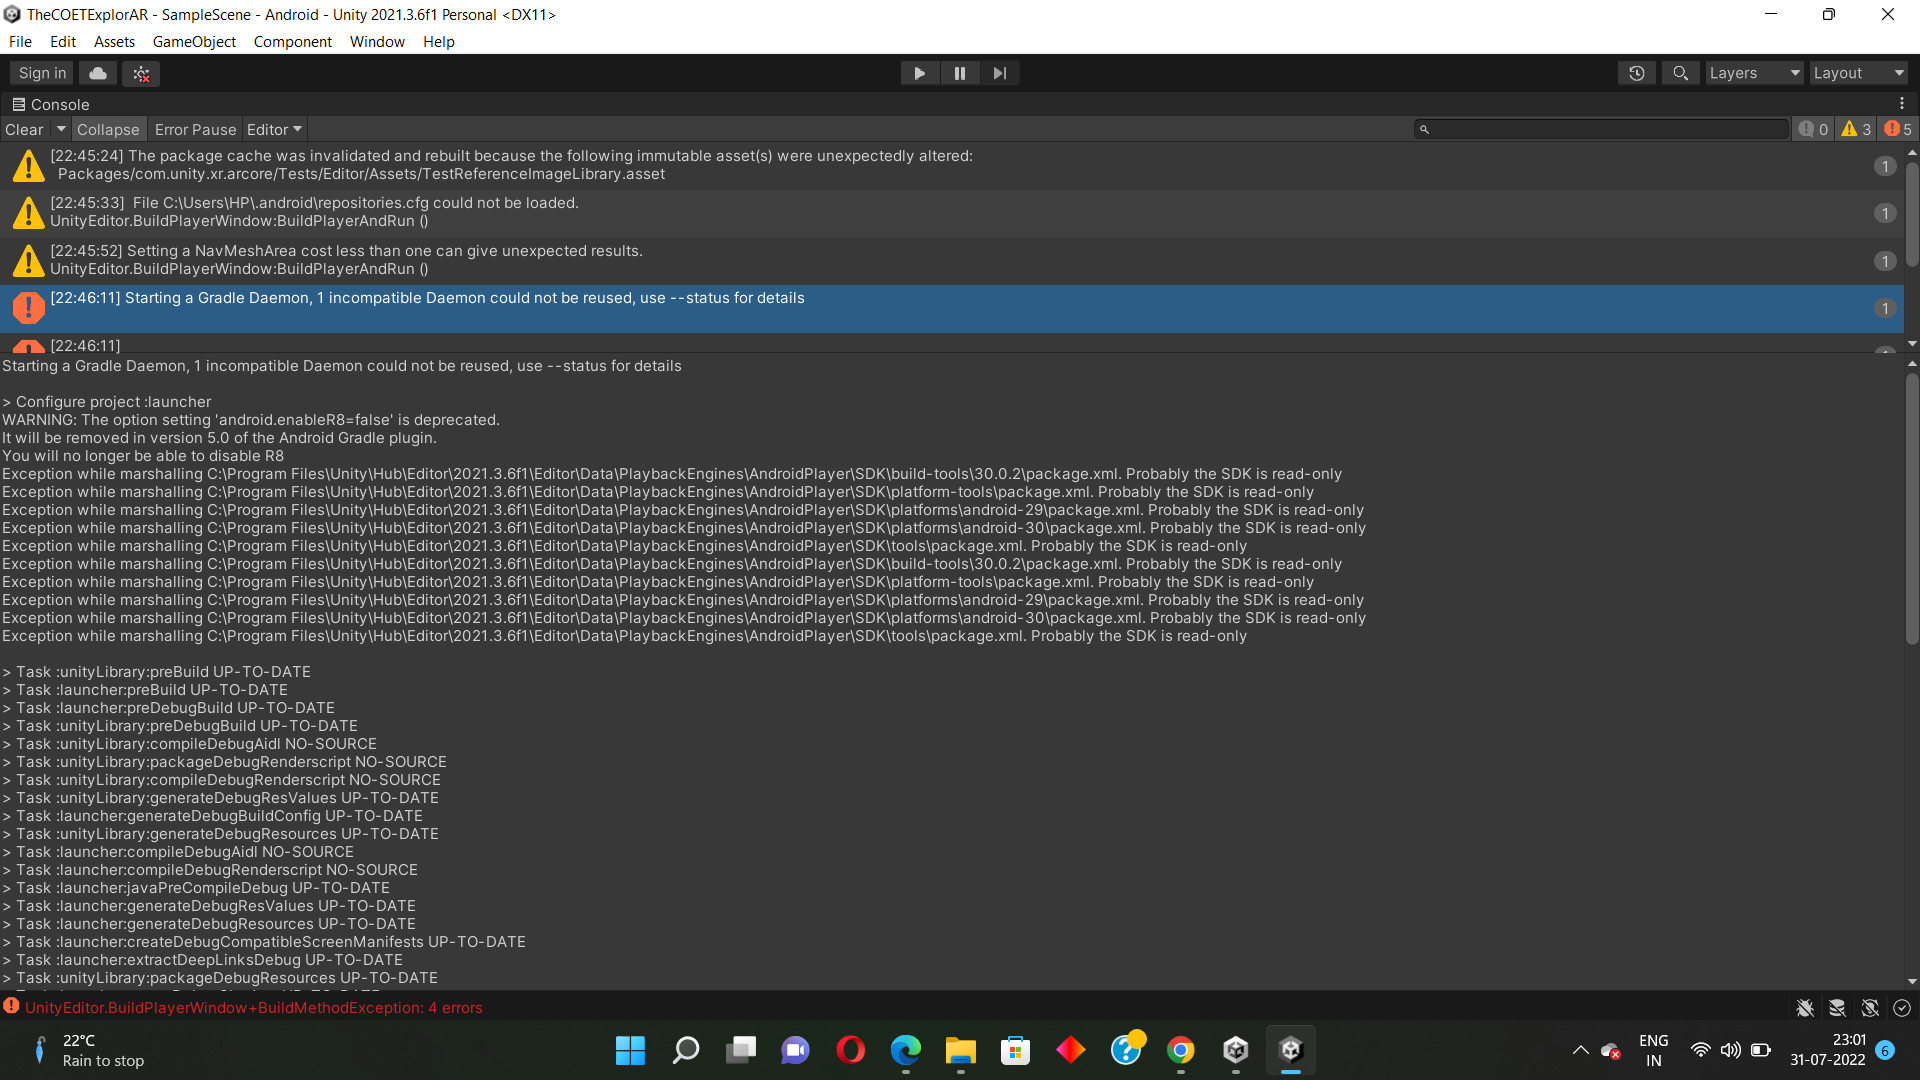The height and width of the screenshot is (1080, 1920).
Task: Click the Sign in button
Action: (x=42, y=73)
